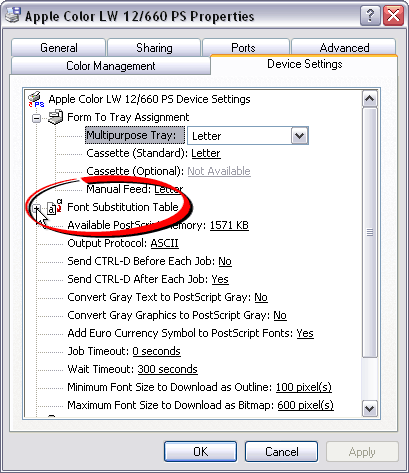Image resolution: width=409 pixels, height=473 pixels.
Task: Close the Properties dialog with the X button
Action: [x=393, y=16]
